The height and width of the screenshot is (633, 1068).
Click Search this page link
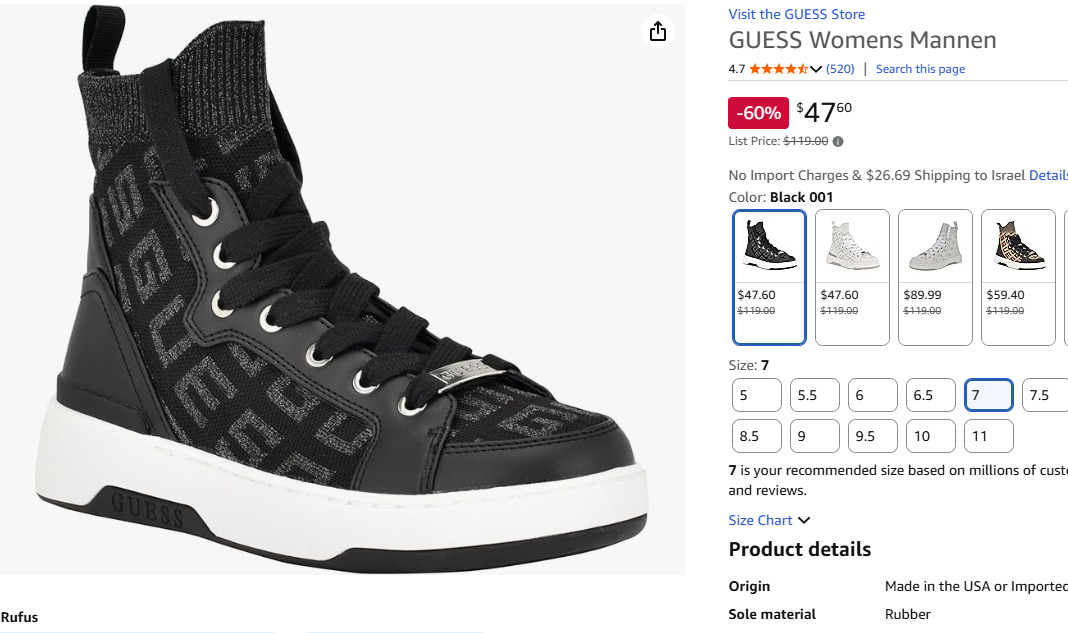920,69
